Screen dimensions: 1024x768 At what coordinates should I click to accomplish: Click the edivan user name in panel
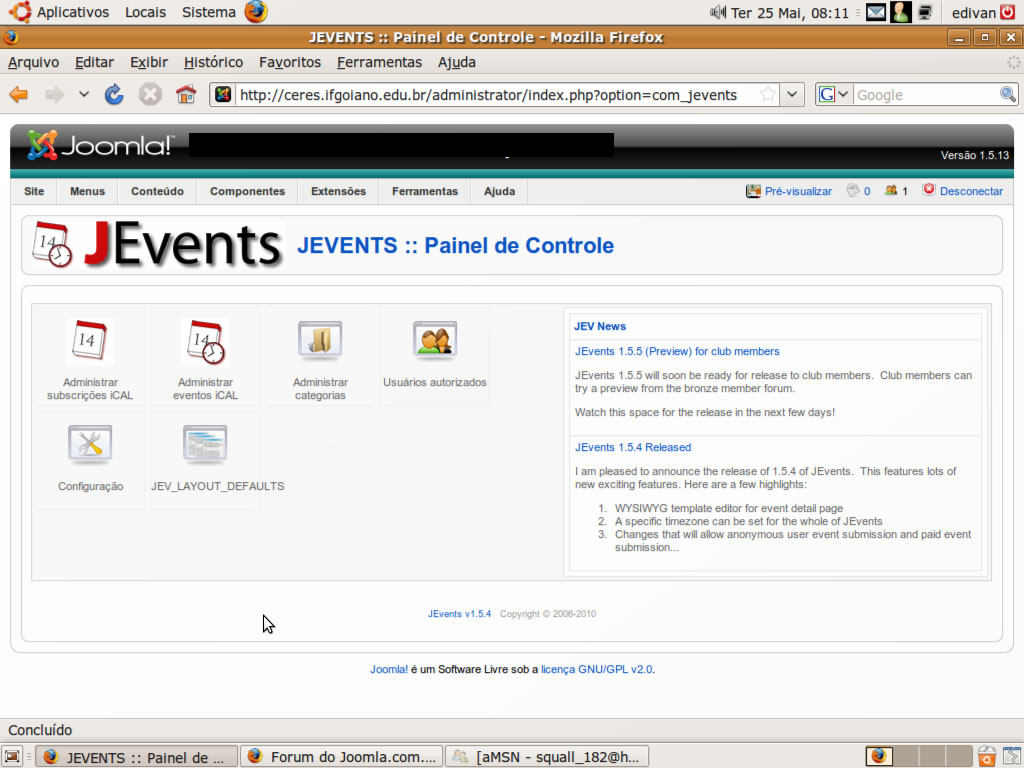[x=974, y=12]
